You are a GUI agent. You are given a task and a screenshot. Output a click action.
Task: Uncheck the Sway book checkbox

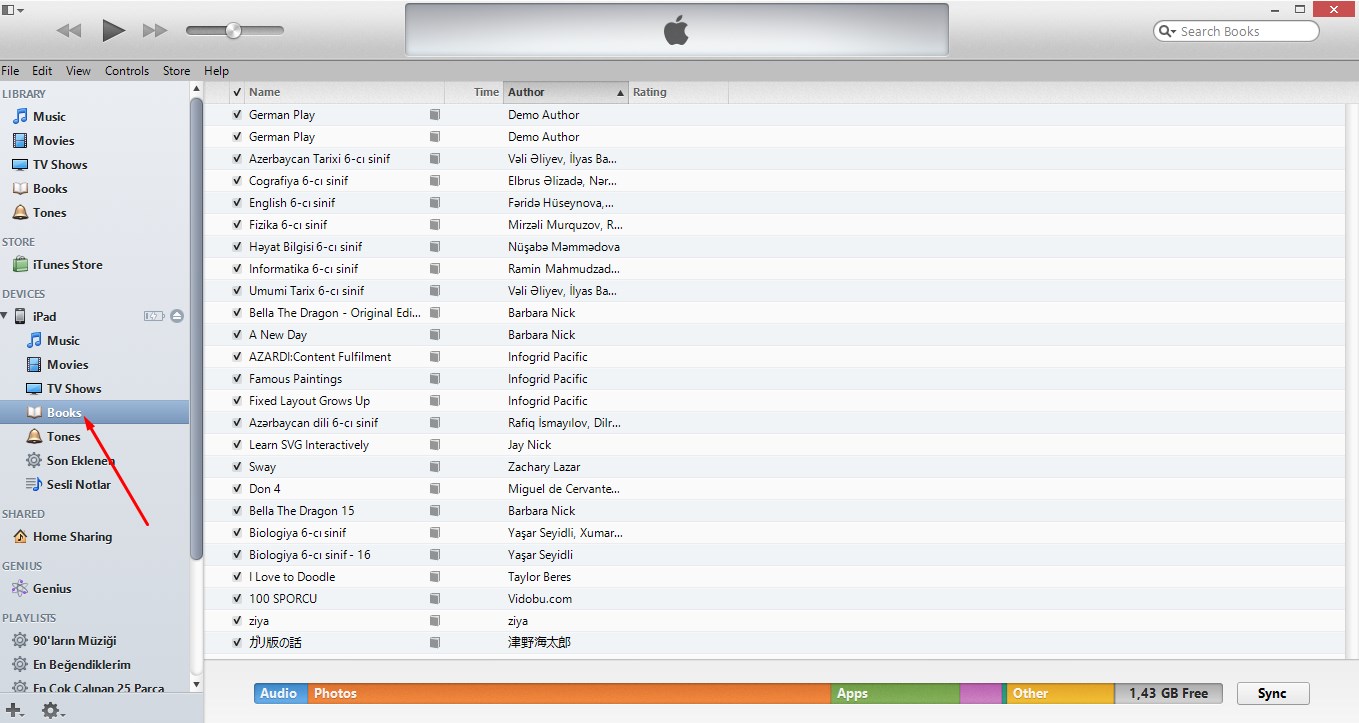pyautogui.click(x=237, y=467)
